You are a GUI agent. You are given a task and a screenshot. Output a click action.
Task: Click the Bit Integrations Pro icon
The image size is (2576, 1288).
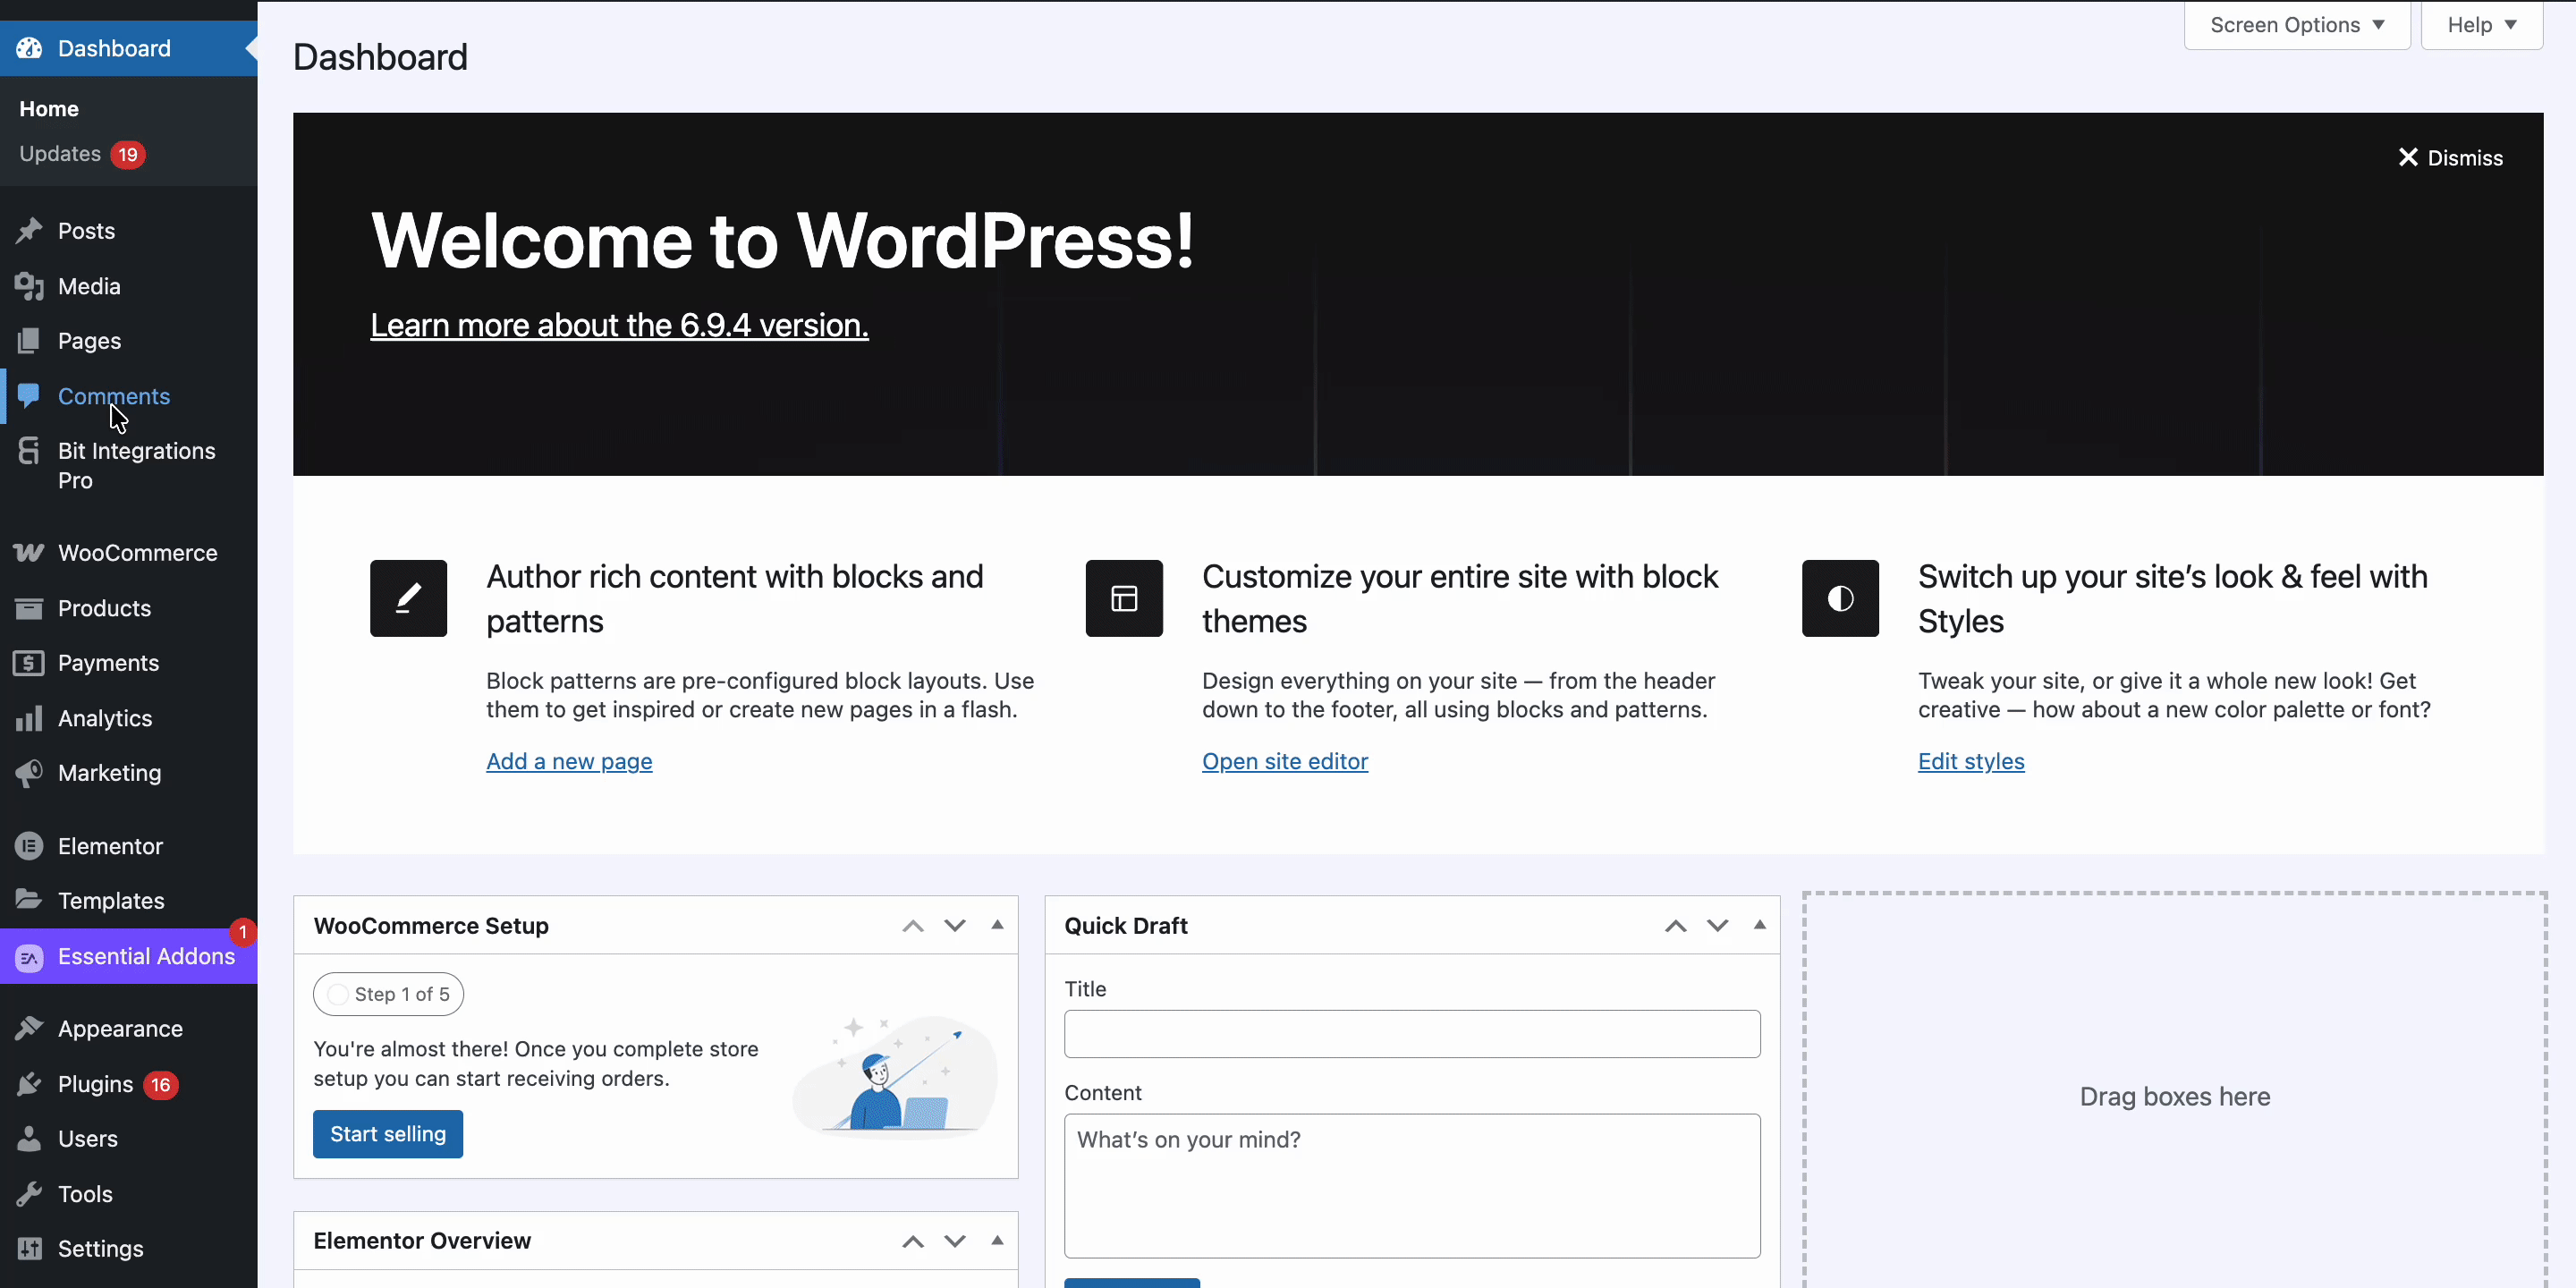[x=29, y=451]
